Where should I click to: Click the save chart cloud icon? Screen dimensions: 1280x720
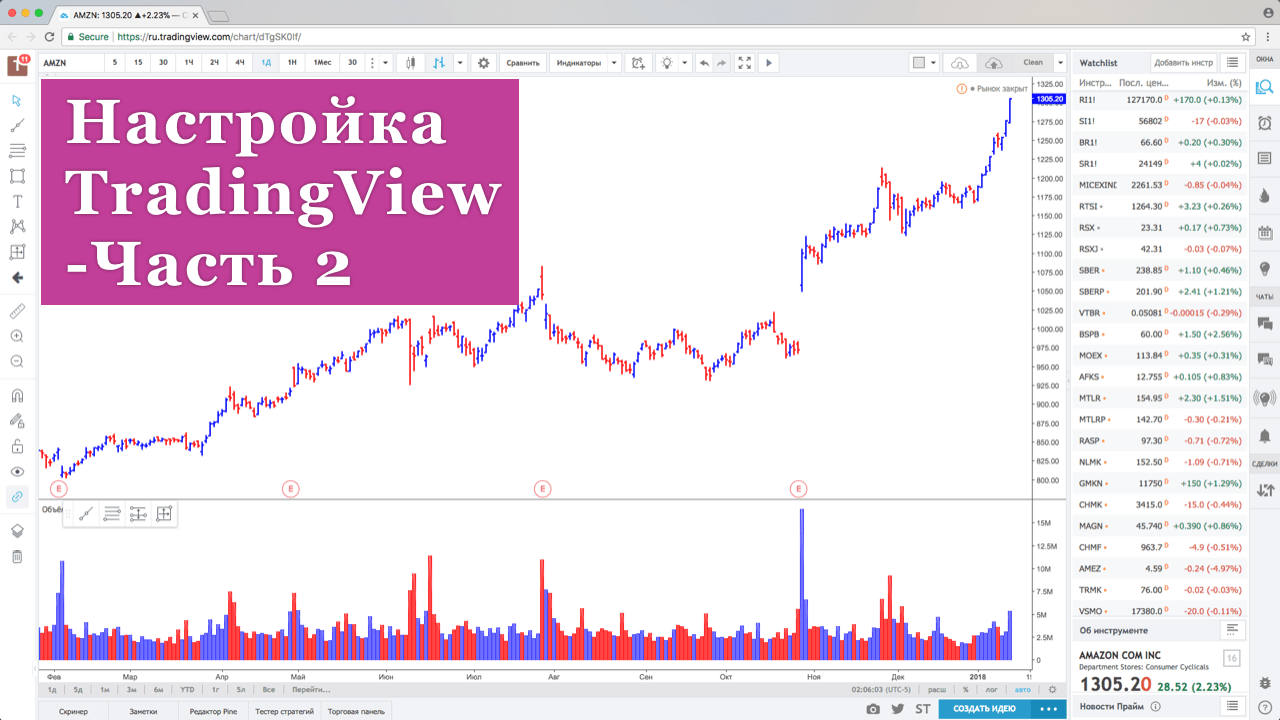click(x=994, y=62)
